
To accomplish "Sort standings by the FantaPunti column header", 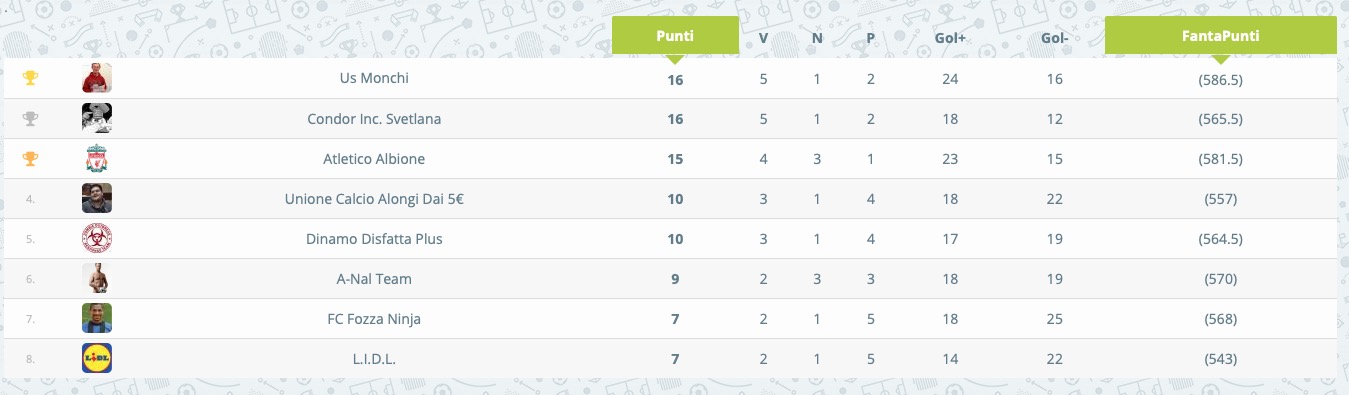I will point(1220,35).
